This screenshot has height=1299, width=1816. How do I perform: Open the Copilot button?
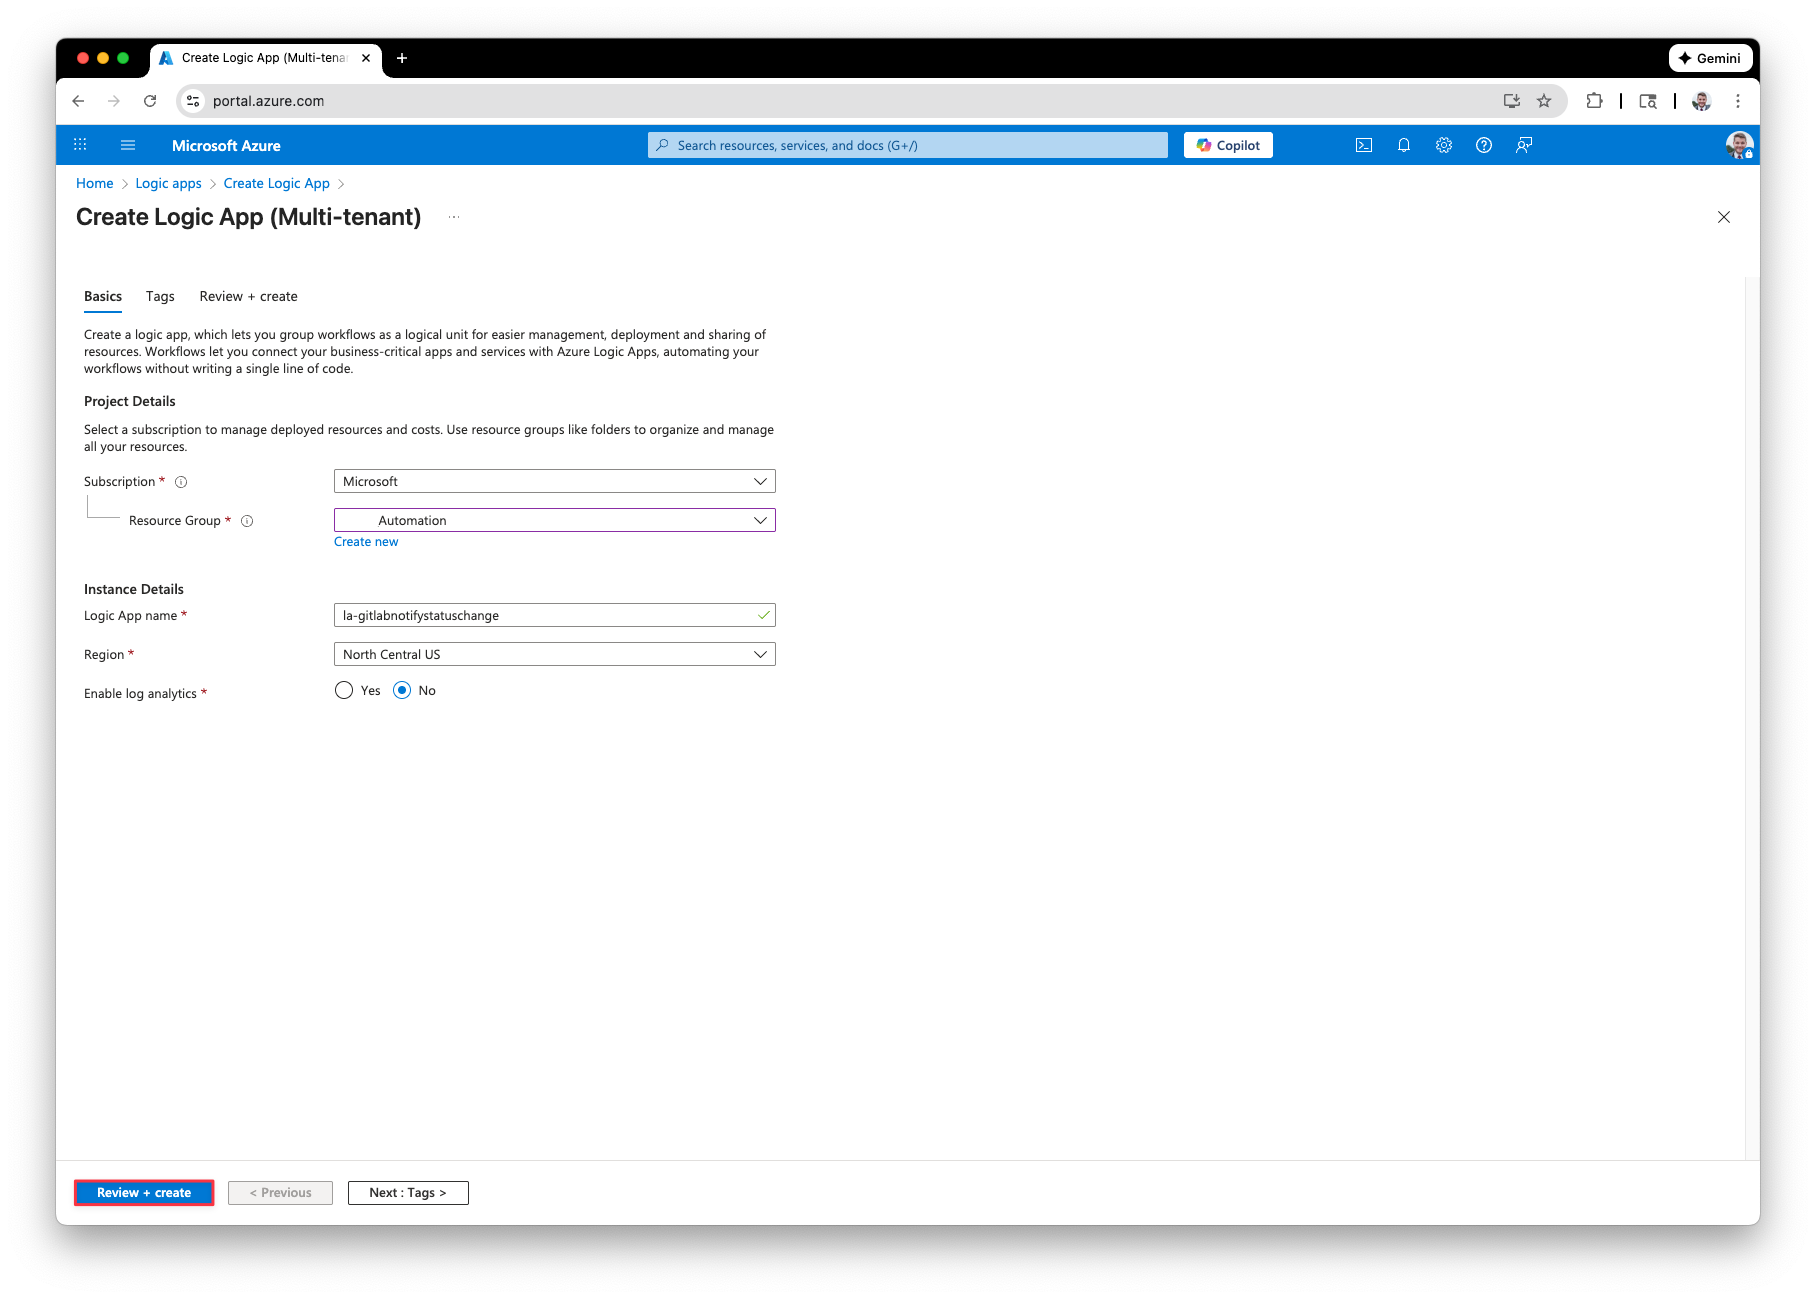pyautogui.click(x=1227, y=145)
